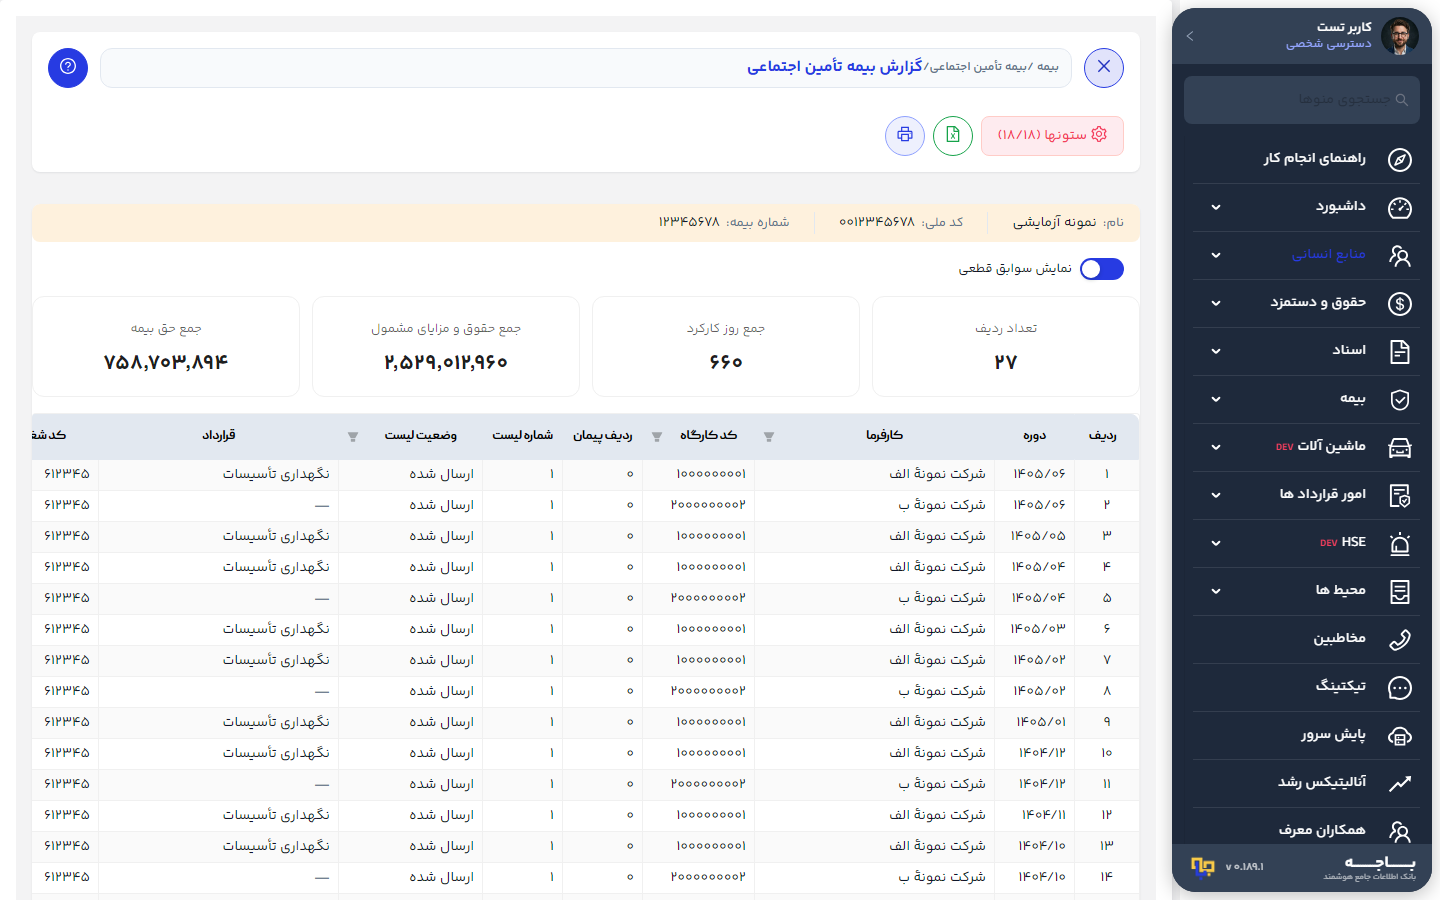The width and height of the screenshot is (1440, 900).
Task: Expand the بیمه chevron
Action: click(x=1216, y=399)
